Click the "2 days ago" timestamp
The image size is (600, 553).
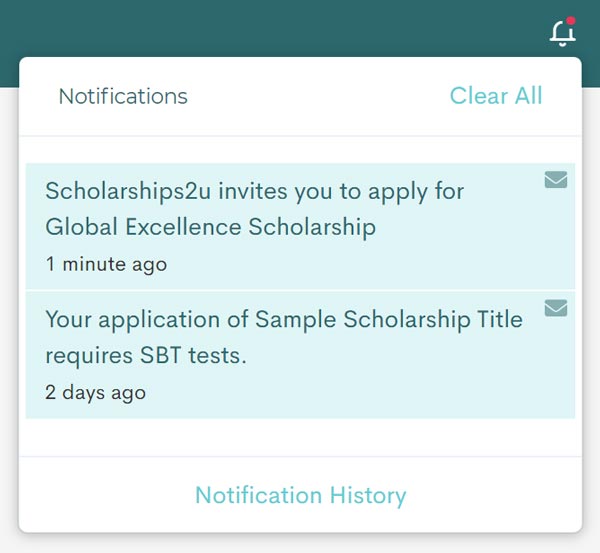95,393
